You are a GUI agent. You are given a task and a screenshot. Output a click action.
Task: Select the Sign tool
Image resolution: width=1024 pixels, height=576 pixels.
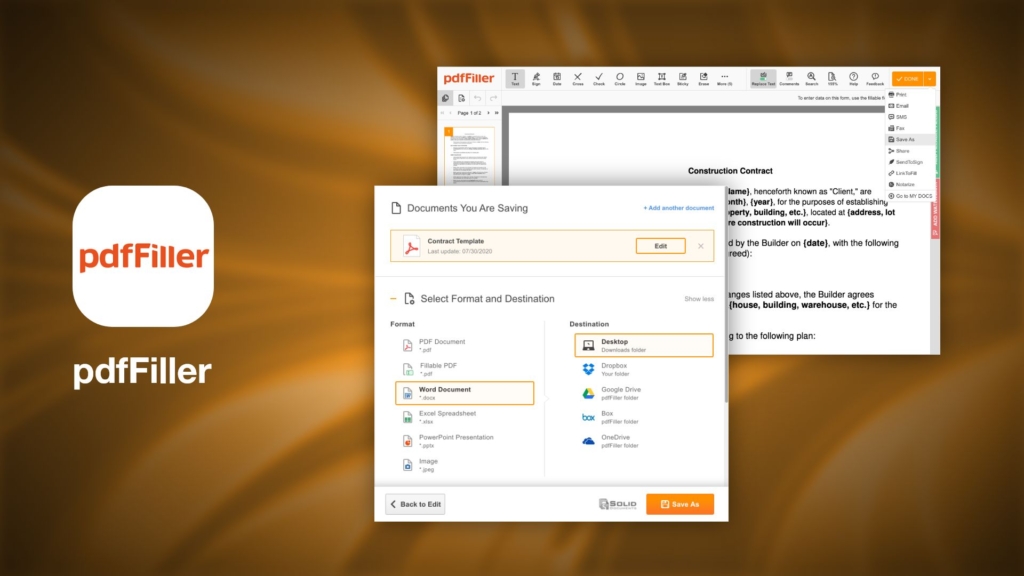536,79
